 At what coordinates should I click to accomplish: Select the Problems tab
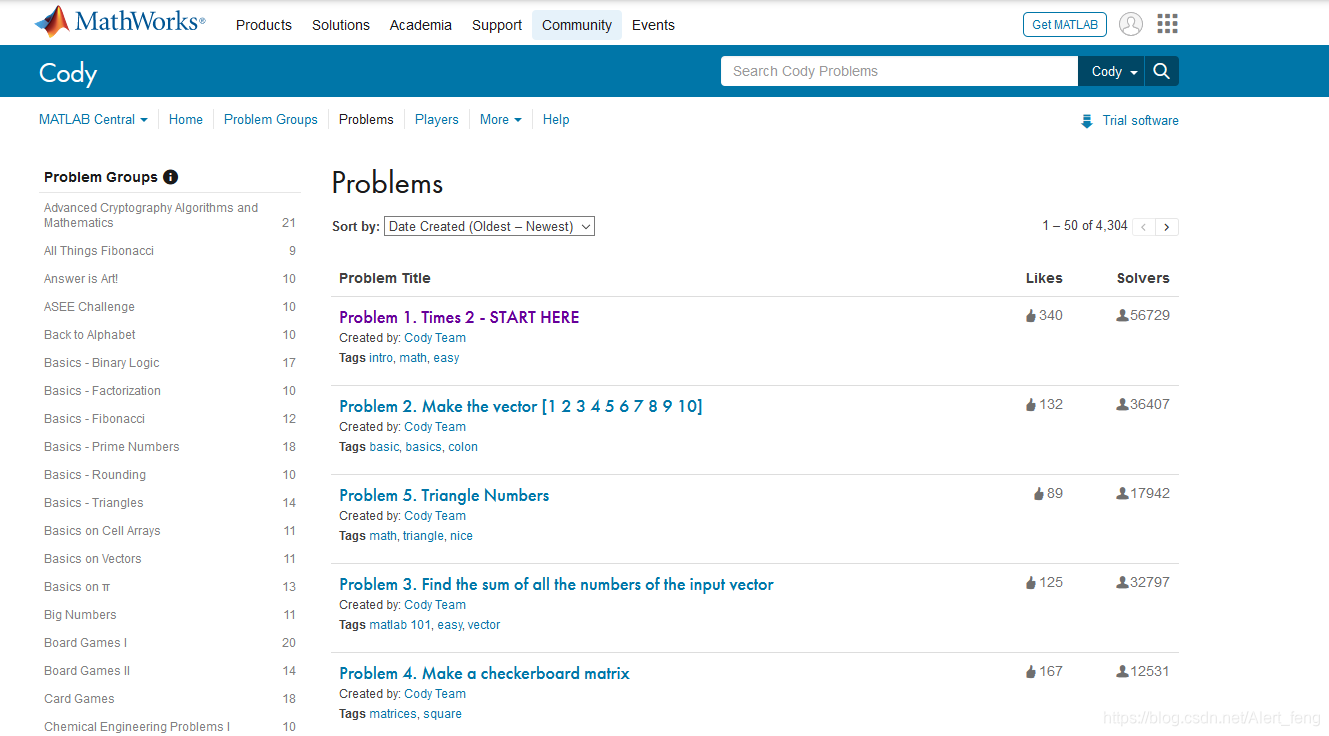(x=366, y=119)
